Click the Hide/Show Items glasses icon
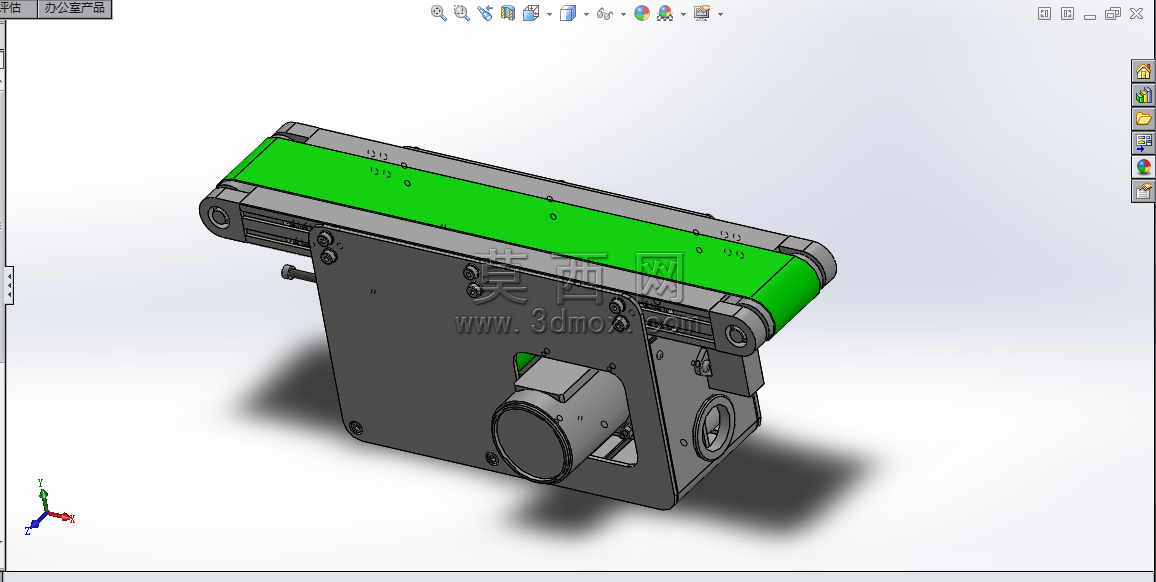 605,13
